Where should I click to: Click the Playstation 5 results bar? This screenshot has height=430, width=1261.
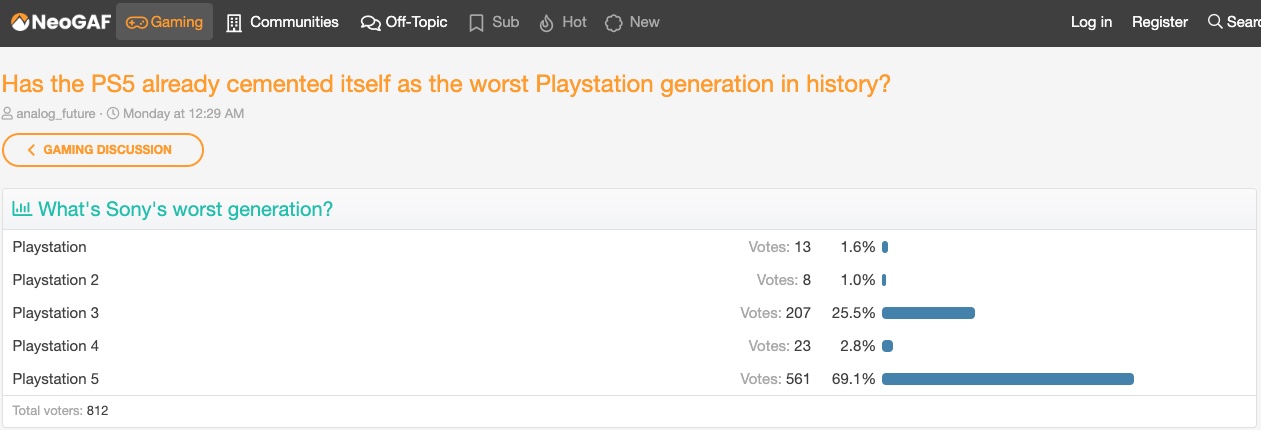(1008, 379)
